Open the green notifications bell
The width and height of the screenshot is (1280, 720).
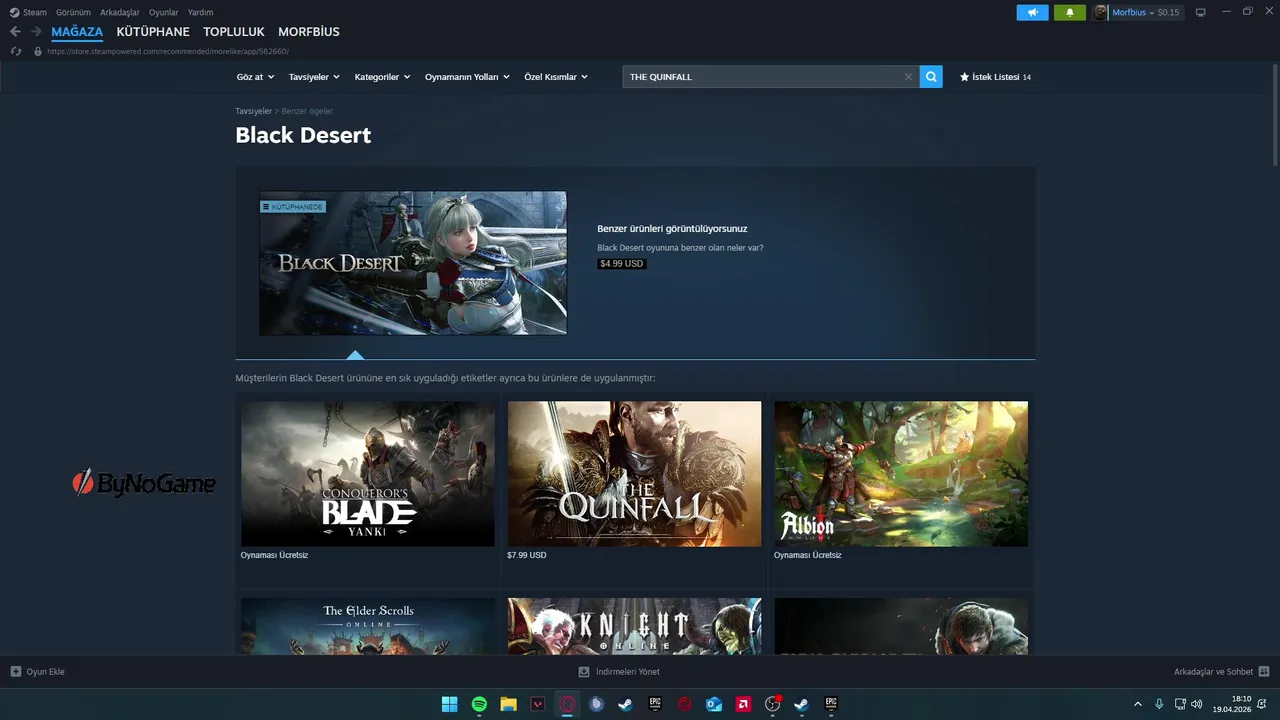coord(1070,13)
